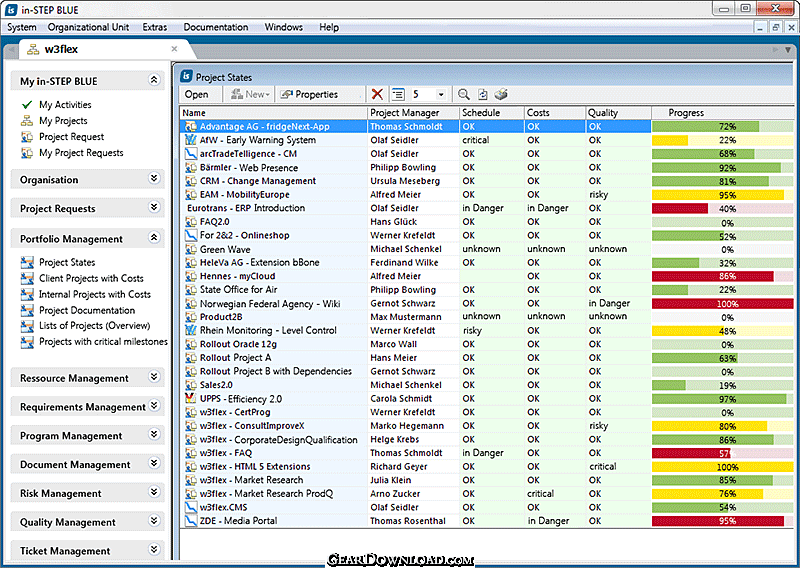Open the level dropdown showing 5
Viewport: 800px width, 568px height.
441,94
